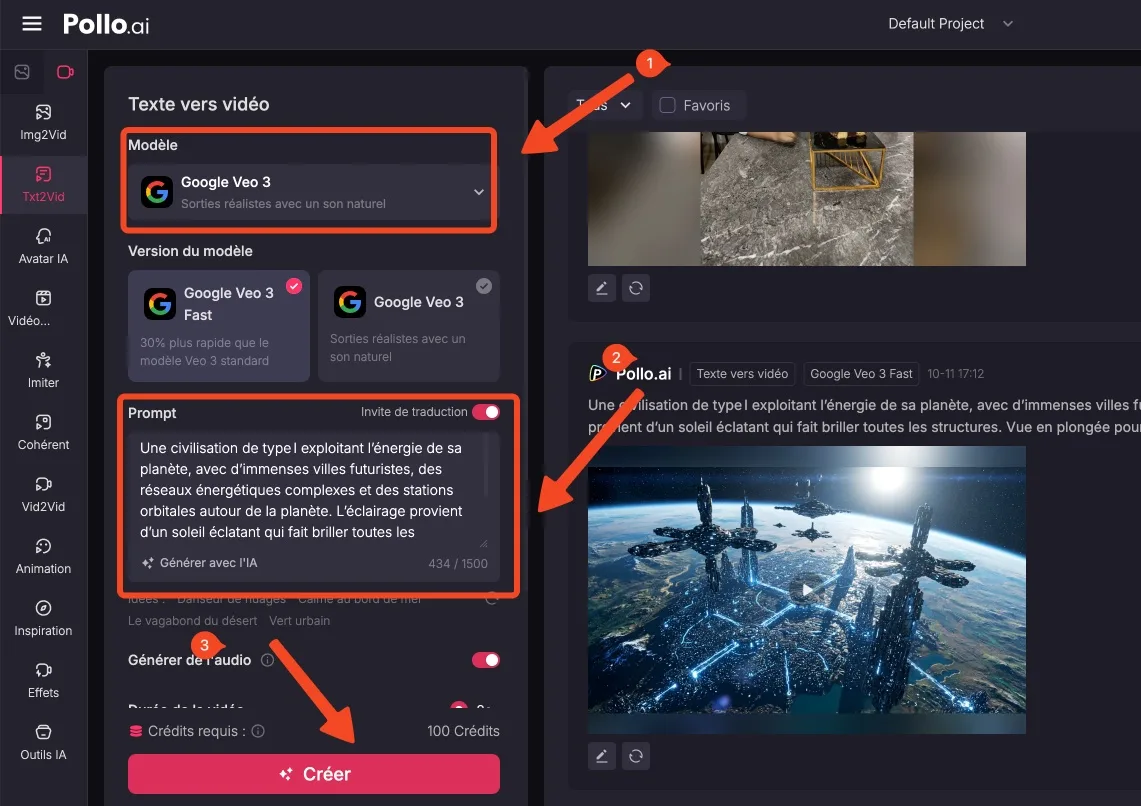This screenshot has height=806, width=1141.
Task: Click edit pencil icon under space video
Action: [x=601, y=756]
